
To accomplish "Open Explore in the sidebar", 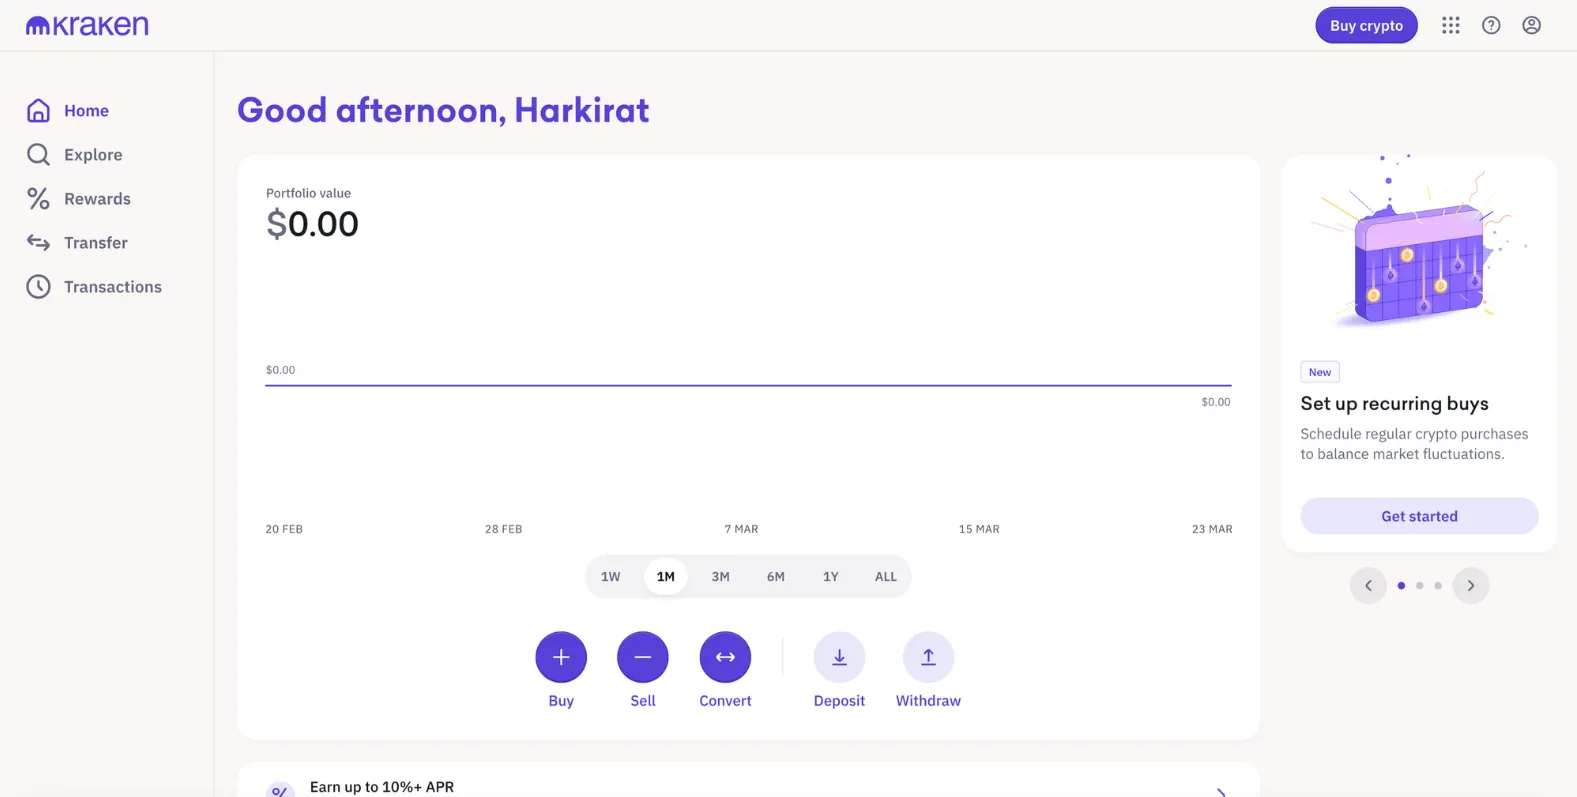I will [93, 155].
